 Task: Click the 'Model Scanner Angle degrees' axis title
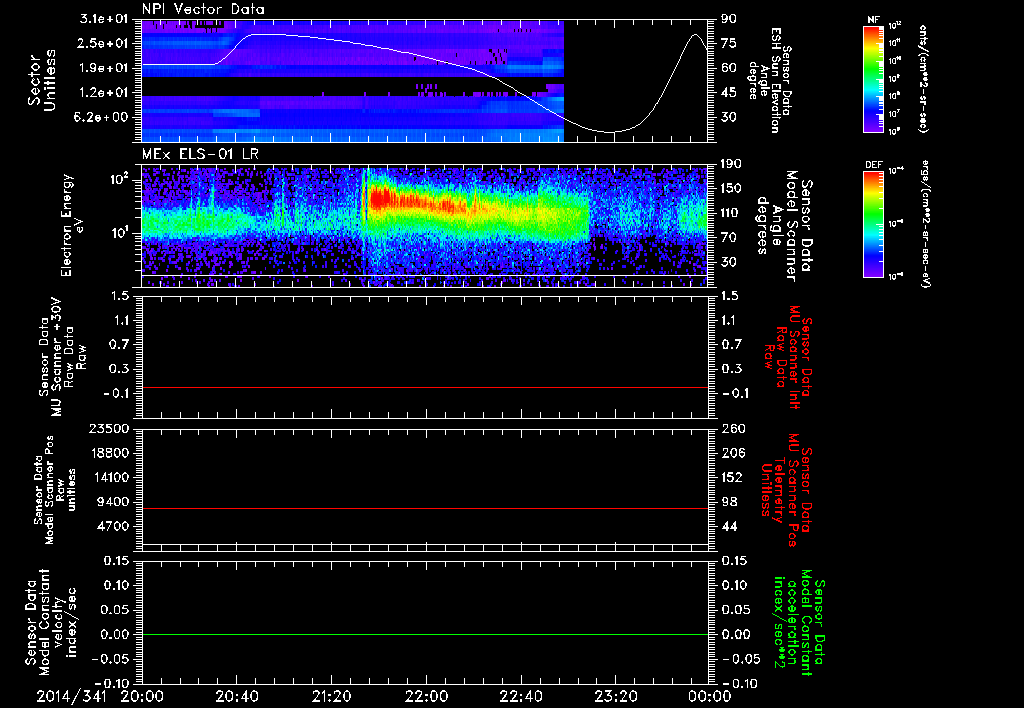[784, 226]
